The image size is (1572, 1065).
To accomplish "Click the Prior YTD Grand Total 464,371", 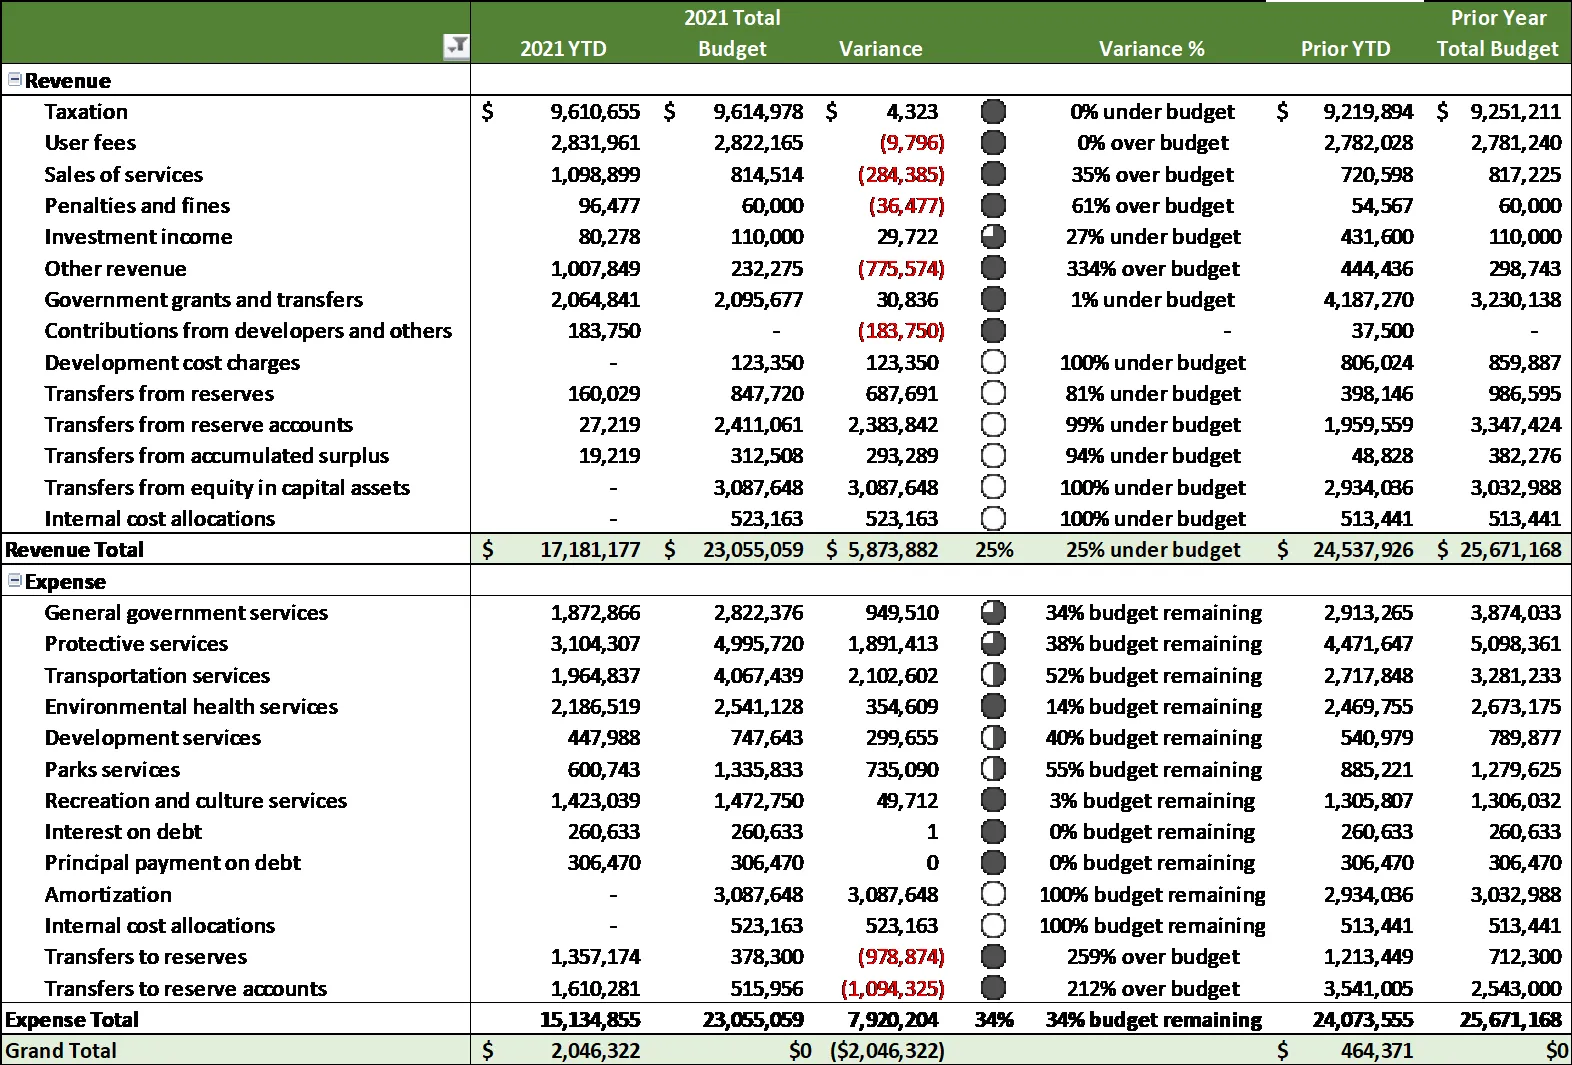I will tap(1376, 1050).
